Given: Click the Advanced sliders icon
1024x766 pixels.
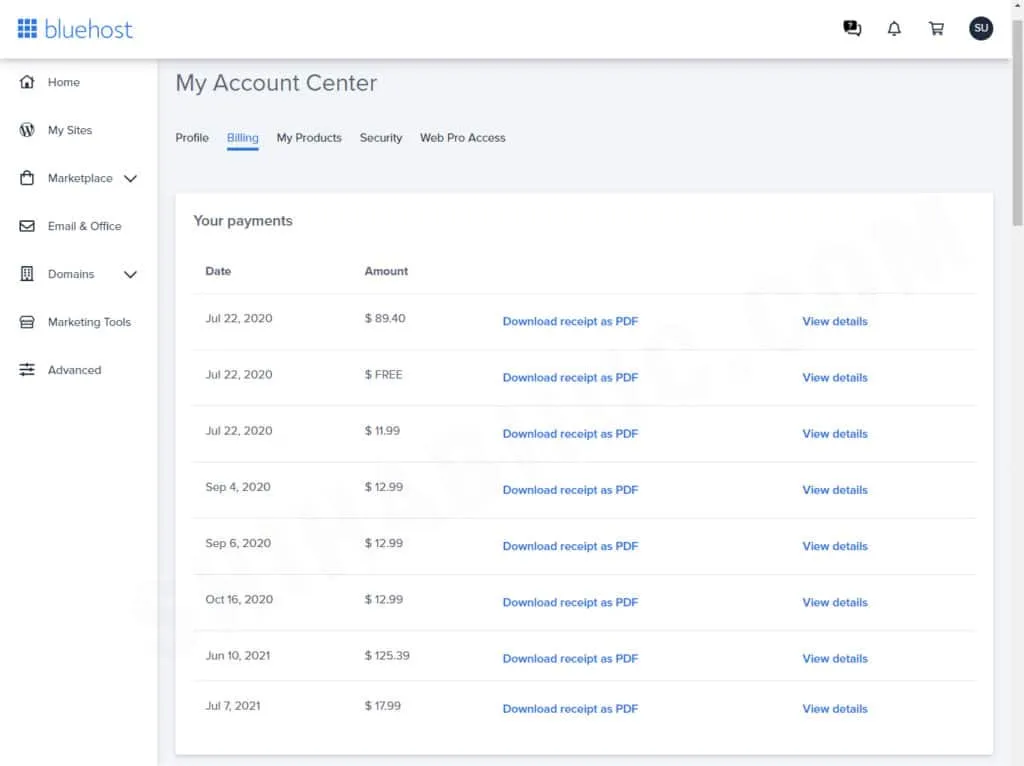Looking at the screenshot, I should [x=27, y=370].
